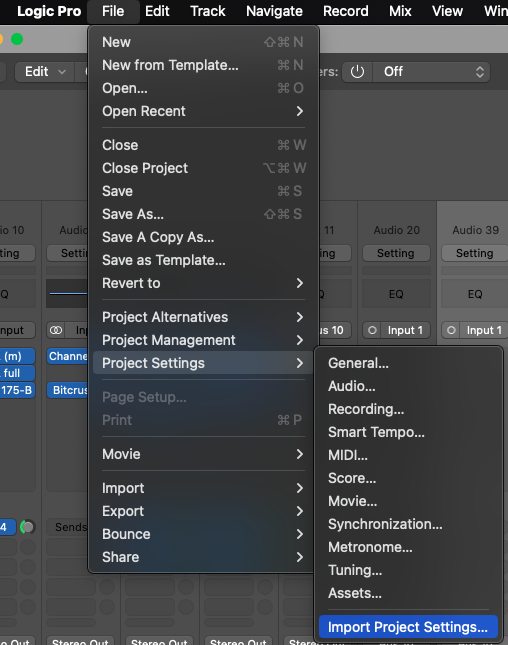Choose Save A Copy As…

pos(203,237)
